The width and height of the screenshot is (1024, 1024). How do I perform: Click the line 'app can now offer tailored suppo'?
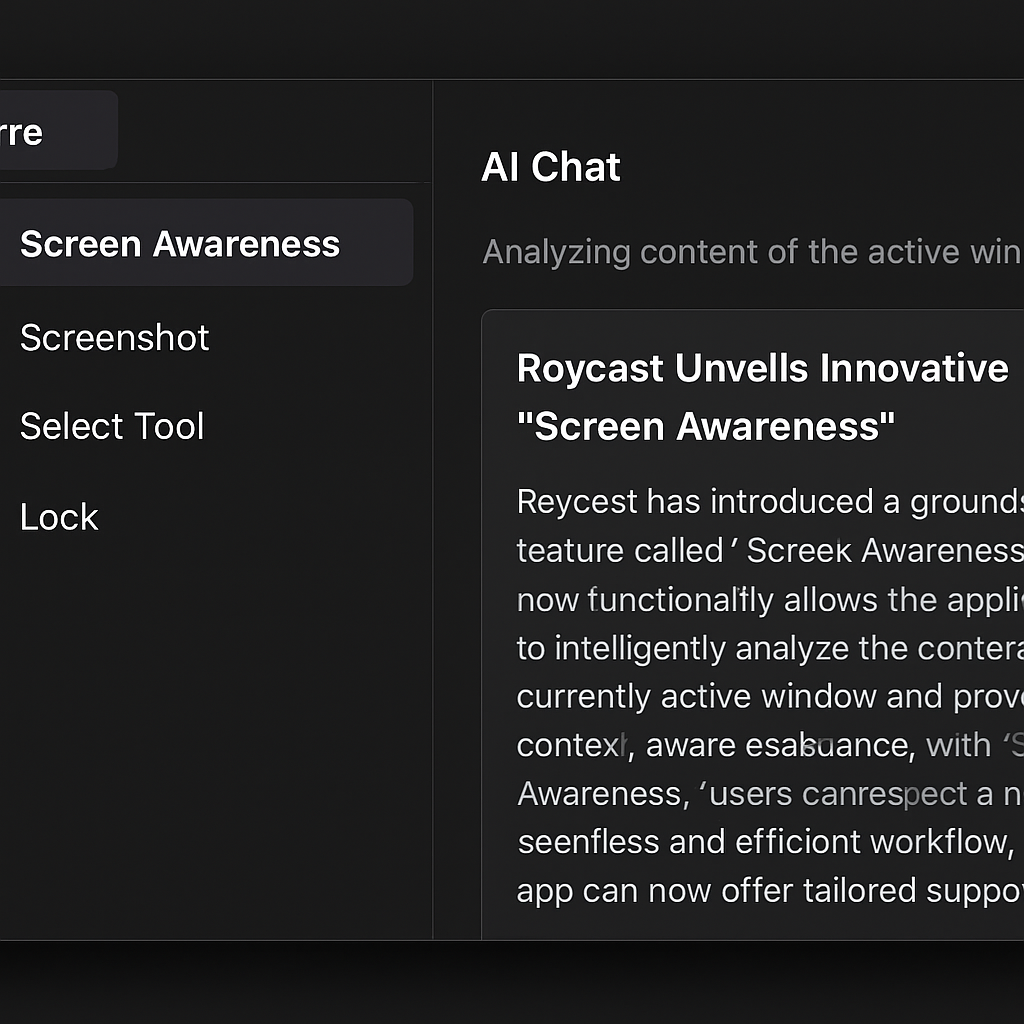[x=770, y=891]
